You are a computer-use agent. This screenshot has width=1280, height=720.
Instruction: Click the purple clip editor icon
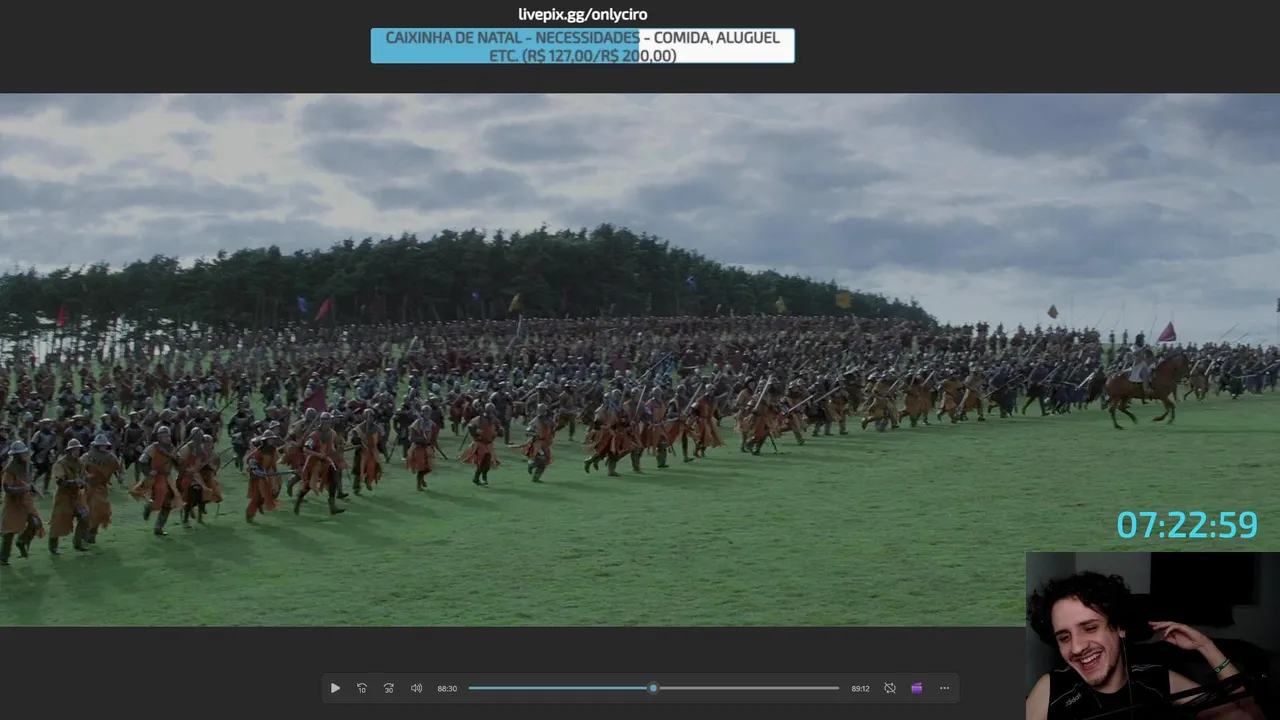tap(917, 688)
